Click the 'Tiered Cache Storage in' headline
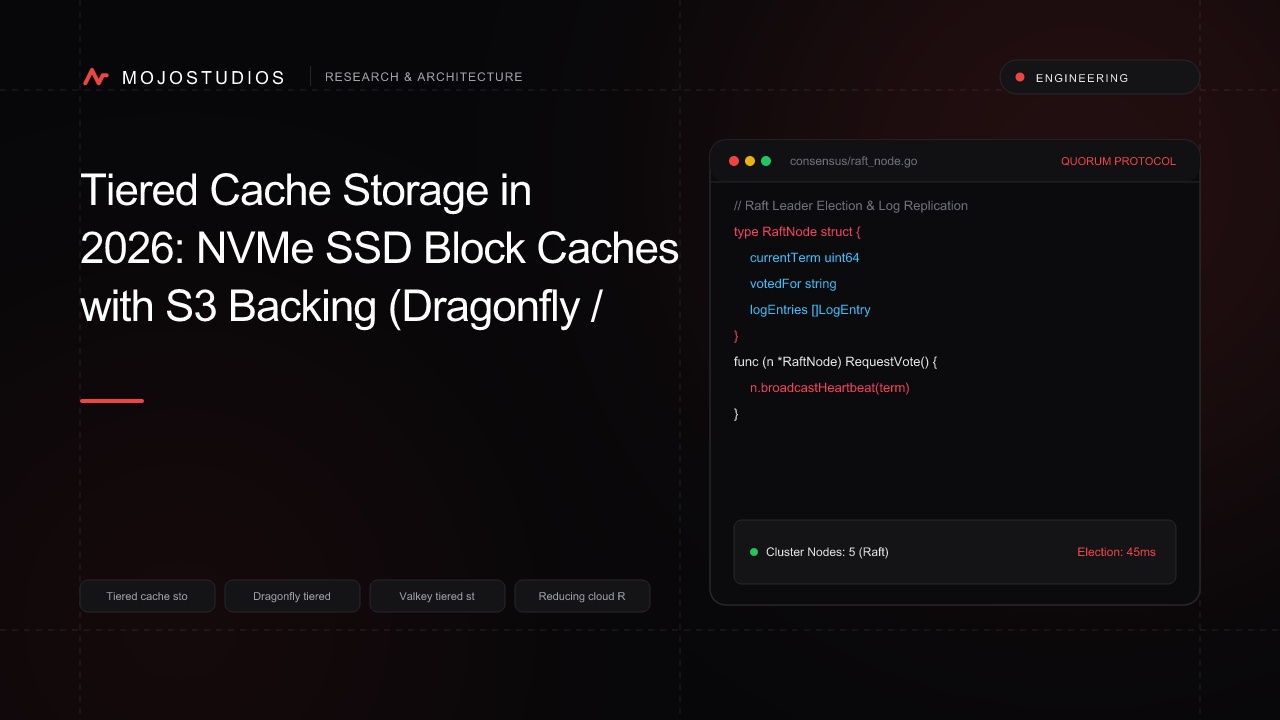 [306, 190]
